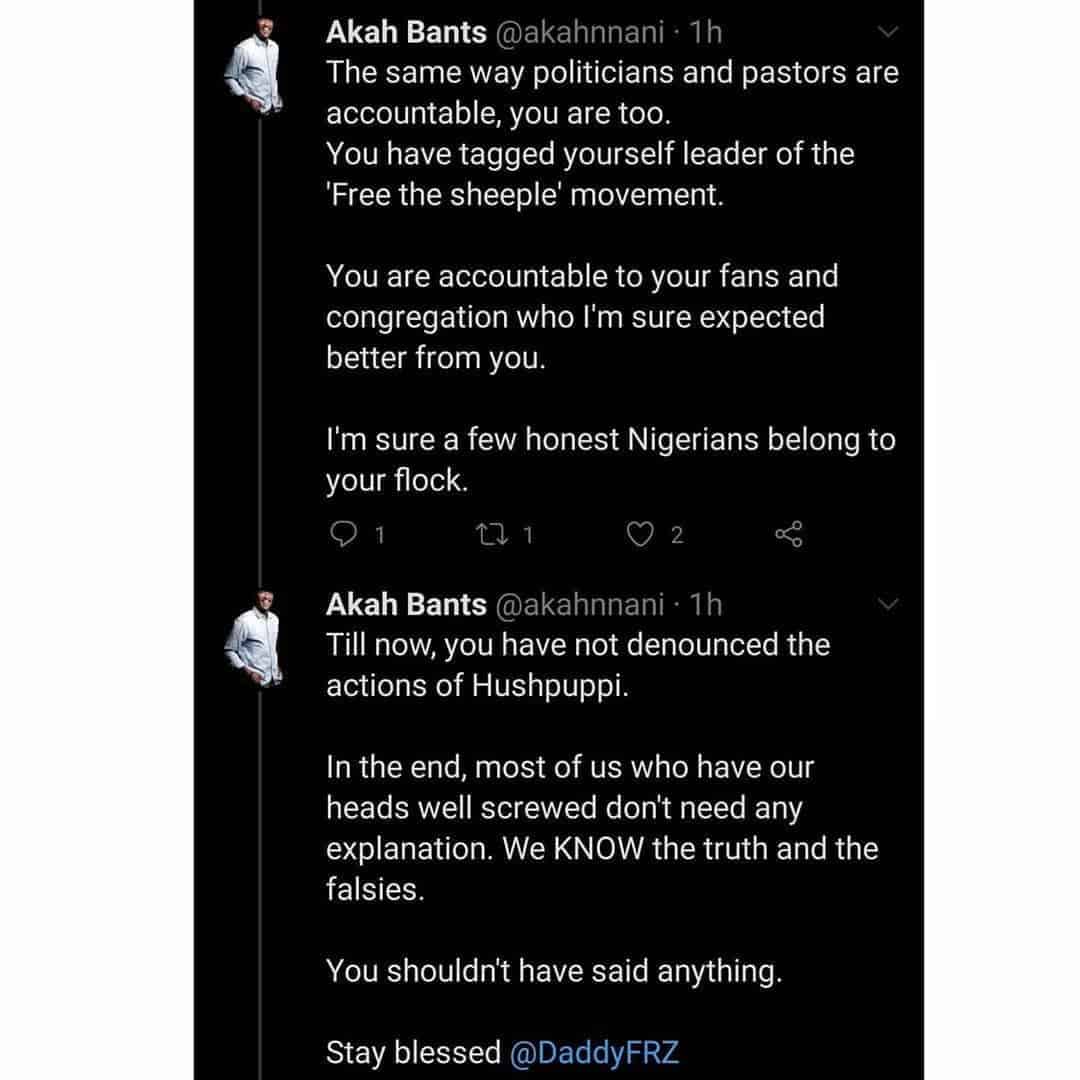Reply to the politicians and pastors tweet
The height and width of the screenshot is (1080, 1080).
pyautogui.click(x=343, y=535)
